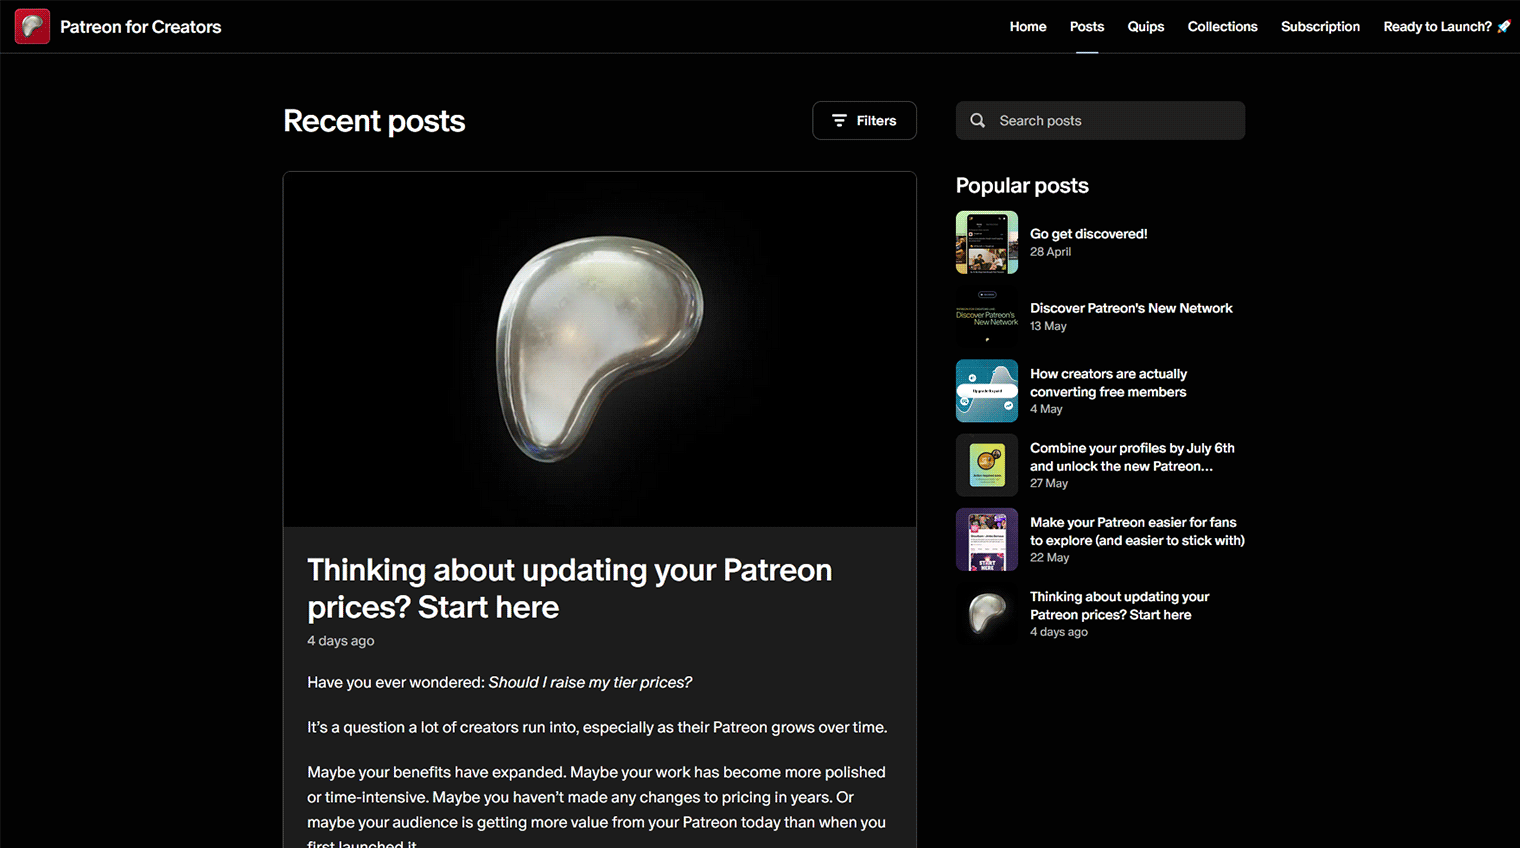
Task: Open 'Combine your profiles by July 6th' post
Action: tap(1132, 457)
